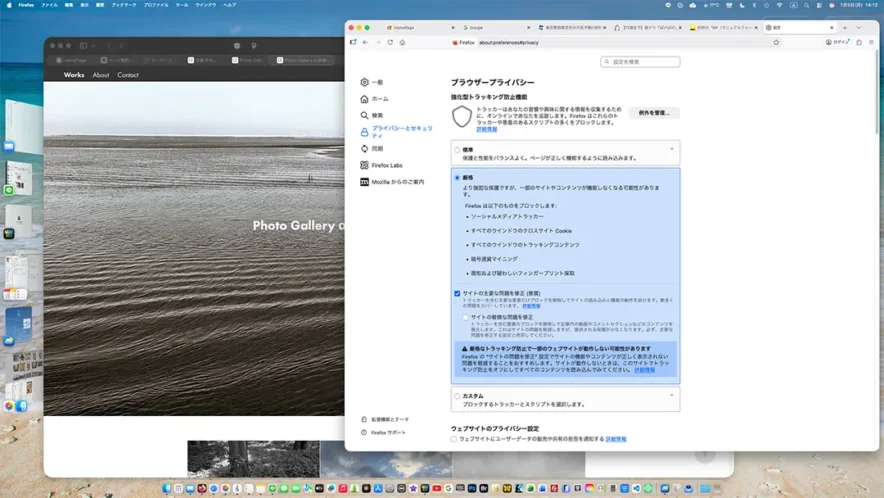
Task: Select the 標準 (Standard) protection radio button
Action: [457, 150]
